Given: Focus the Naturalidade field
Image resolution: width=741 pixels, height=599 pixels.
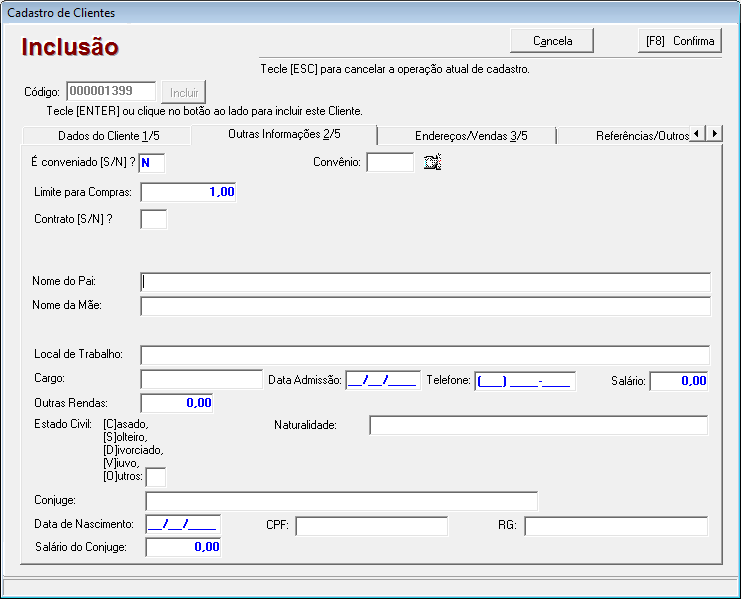Looking at the screenshot, I should [538, 426].
